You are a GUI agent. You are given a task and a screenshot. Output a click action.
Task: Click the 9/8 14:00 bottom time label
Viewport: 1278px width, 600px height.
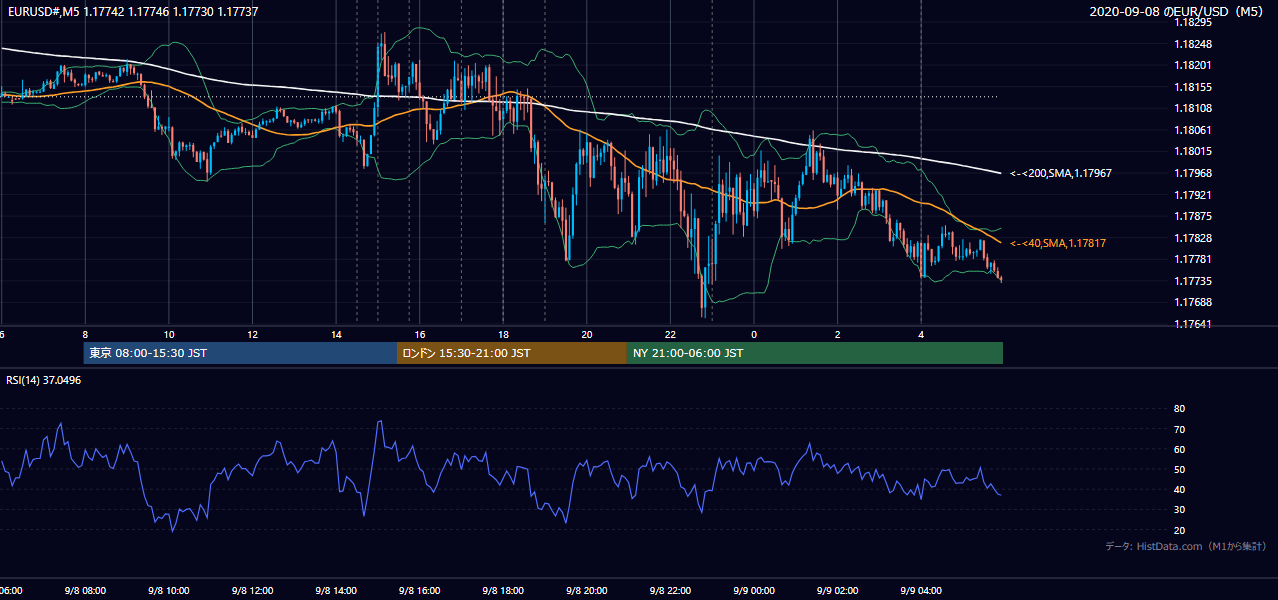click(x=335, y=591)
